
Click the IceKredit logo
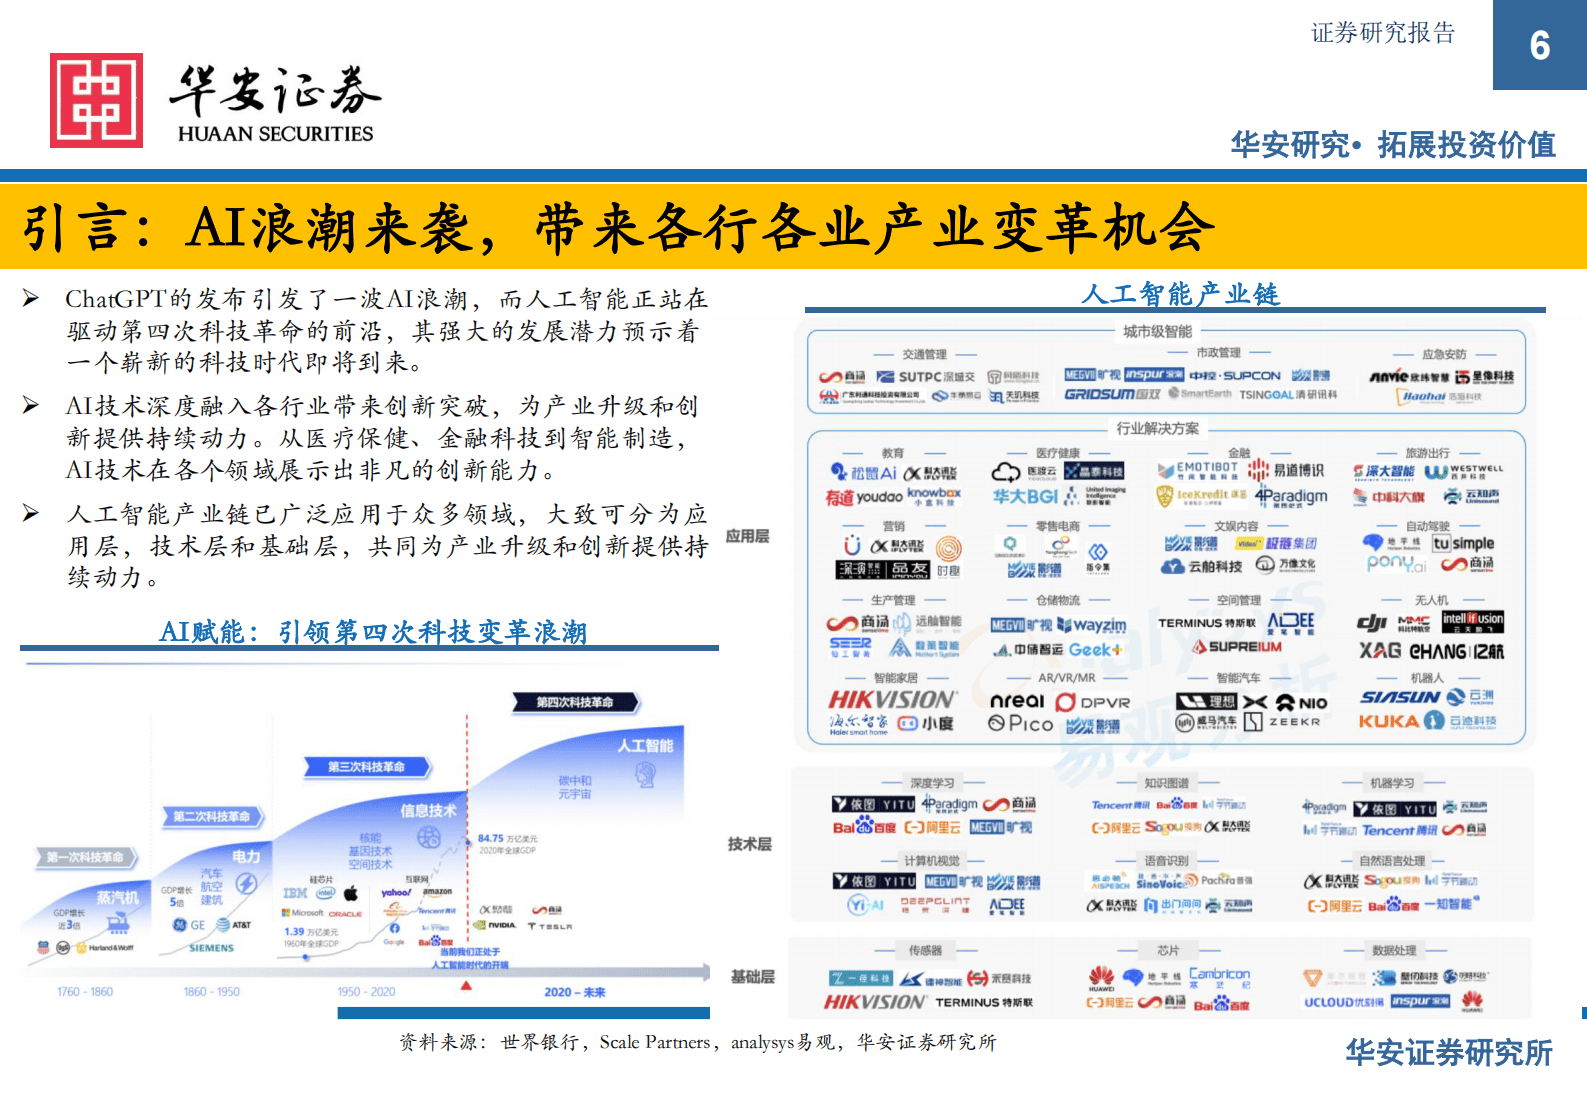tap(1201, 495)
